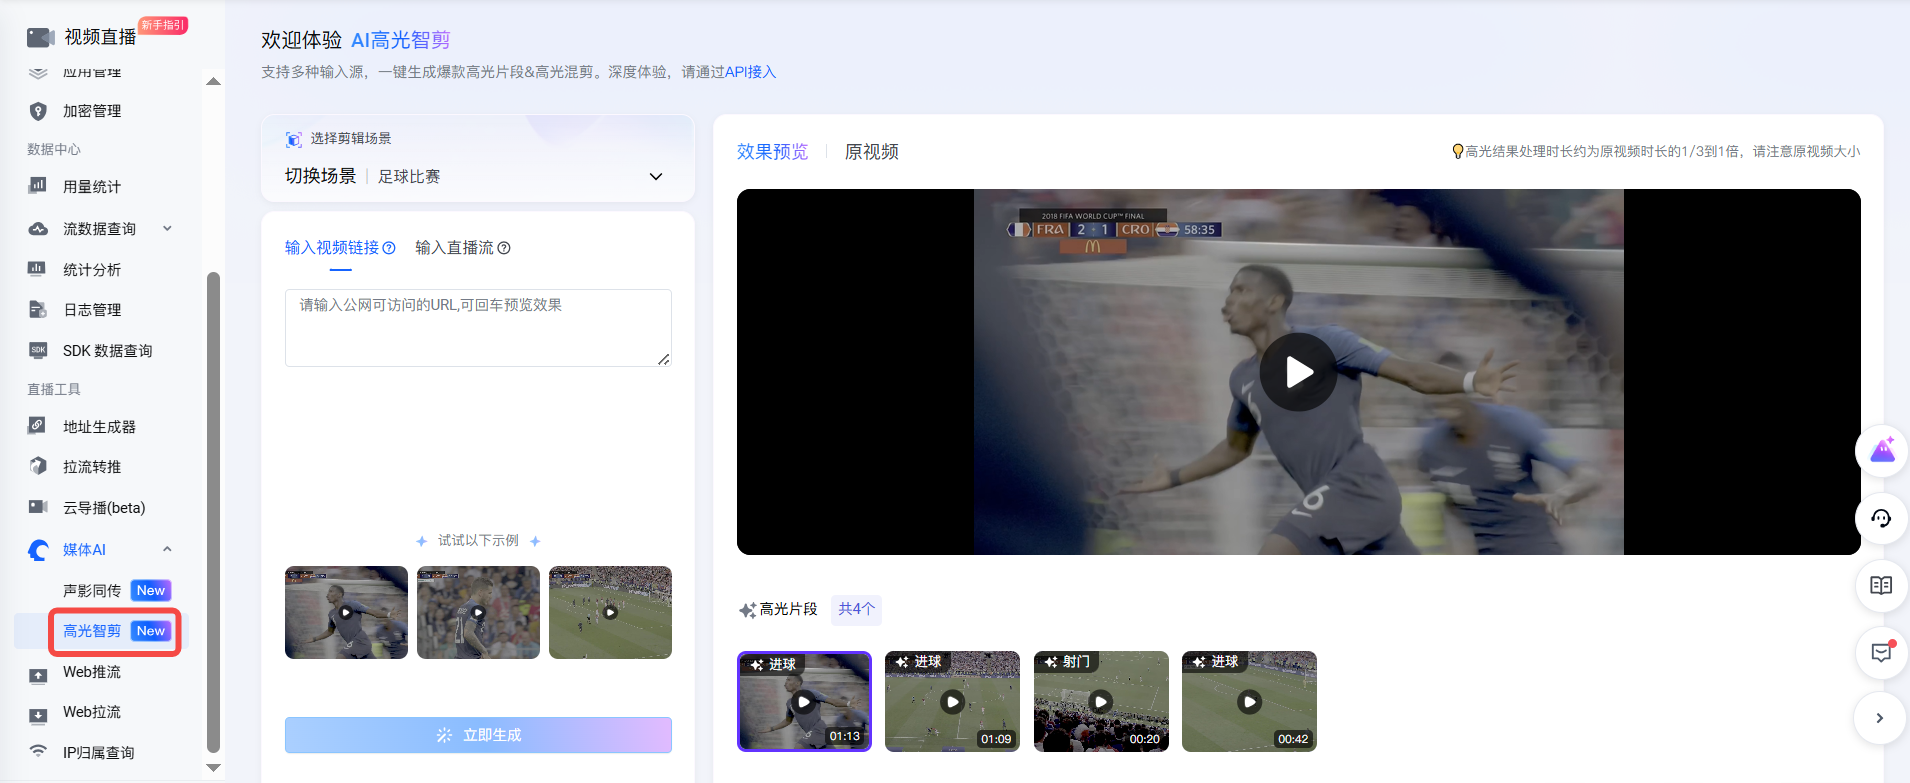The image size is (1910, 783).
Task: Open the documentation book icon
Action: pyautogui.click(x=1881, y=585)
